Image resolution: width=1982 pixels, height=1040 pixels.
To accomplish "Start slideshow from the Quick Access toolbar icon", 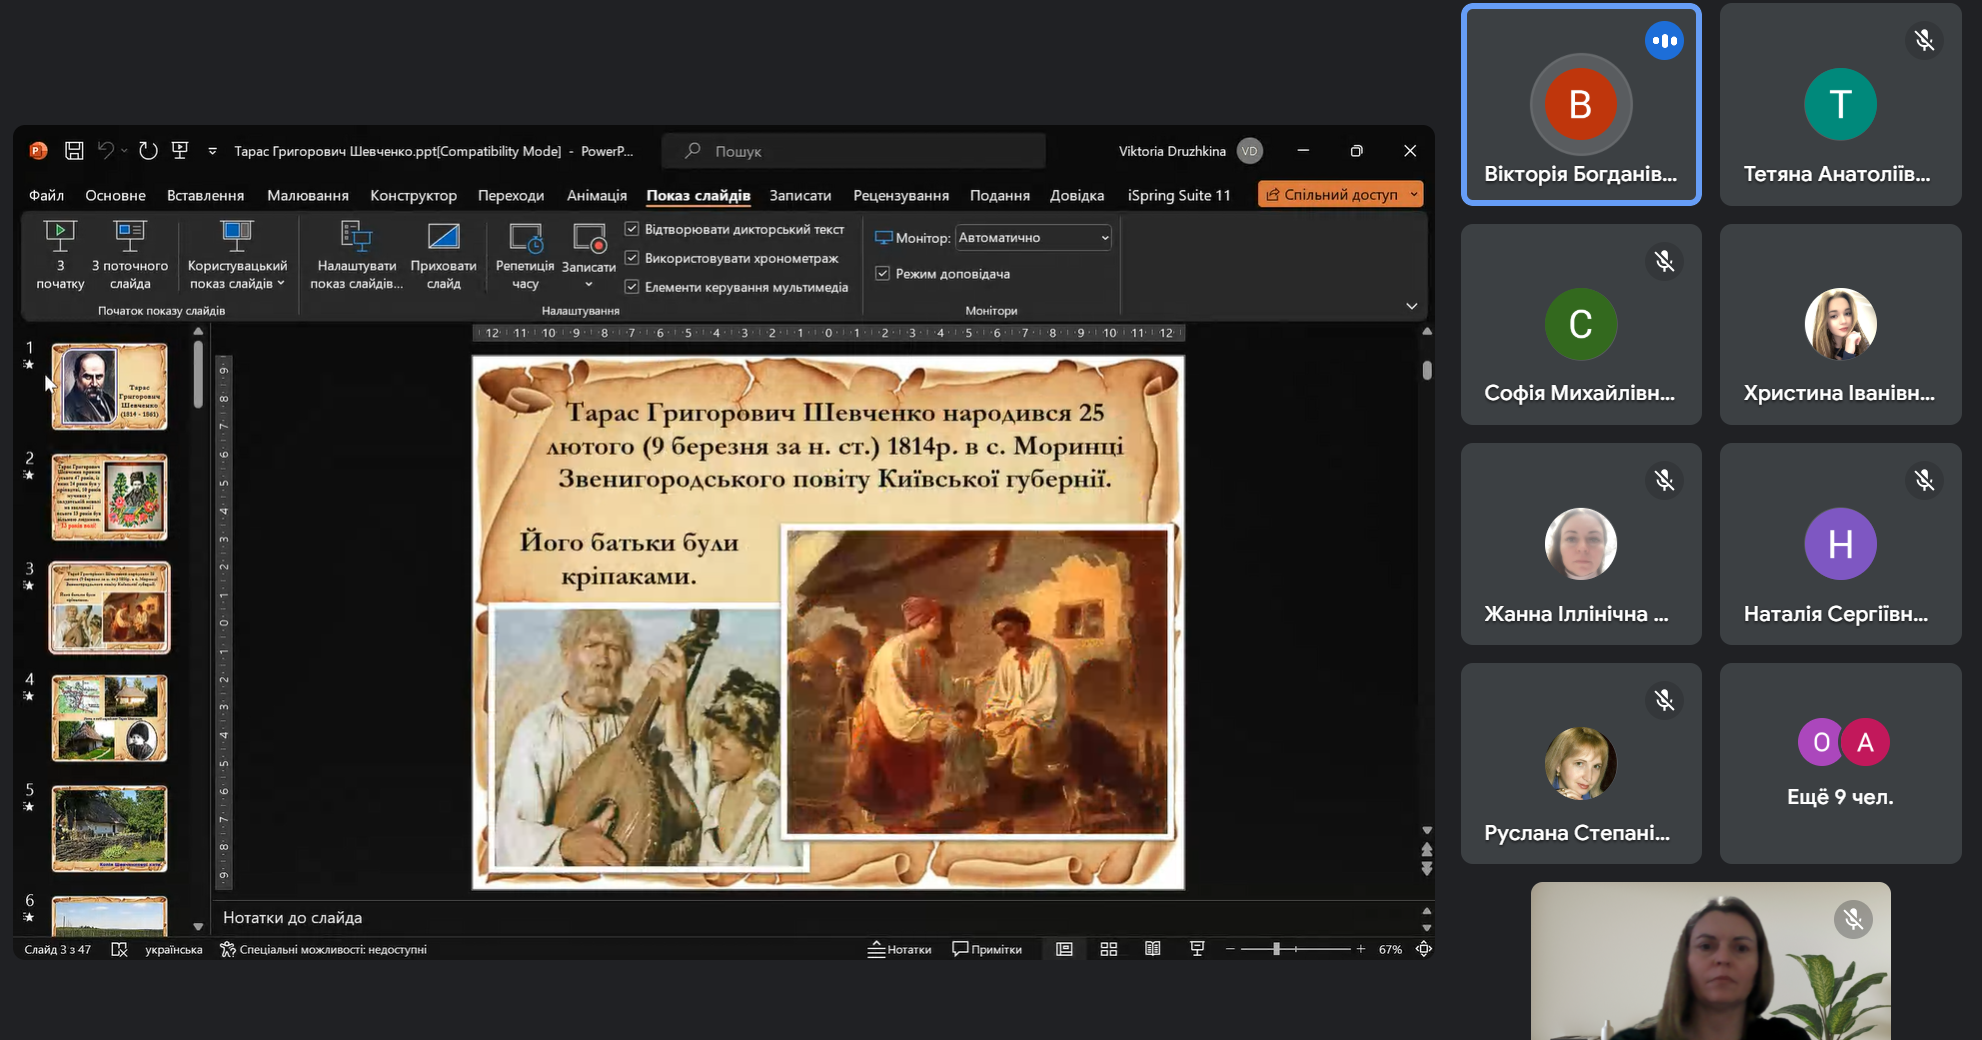I will (180, 151).
